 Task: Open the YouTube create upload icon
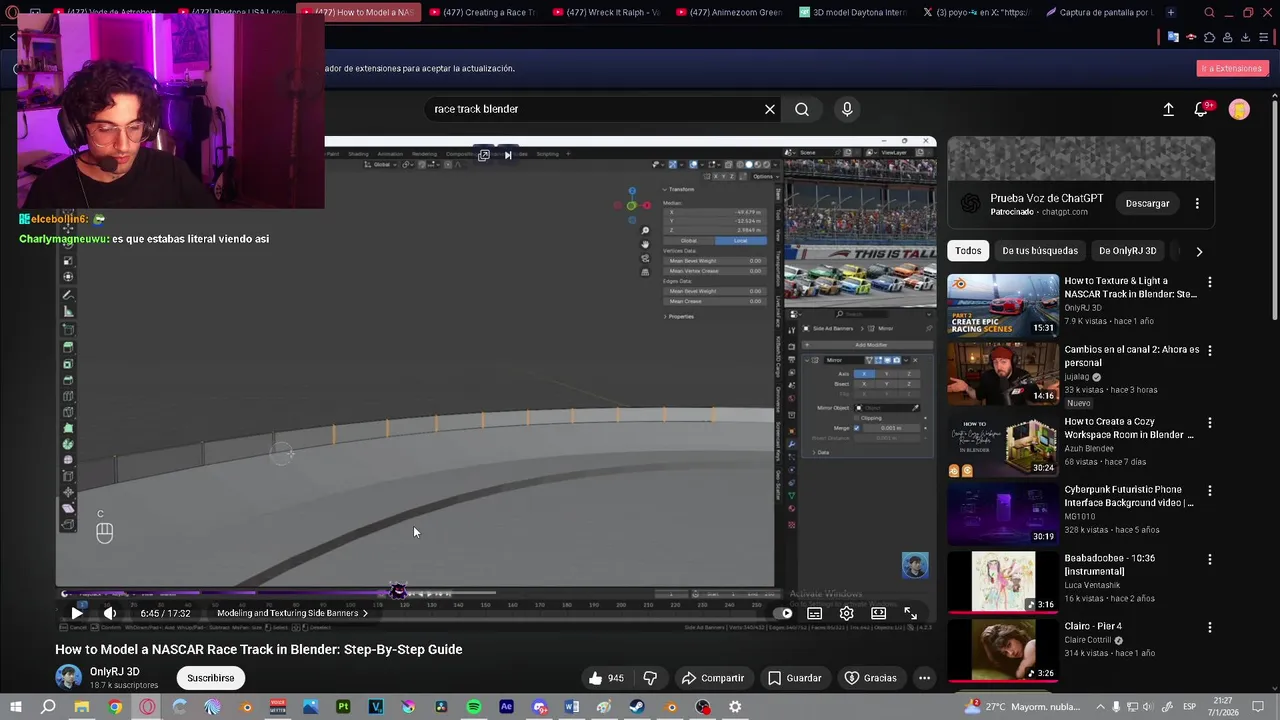(1168, 109)
